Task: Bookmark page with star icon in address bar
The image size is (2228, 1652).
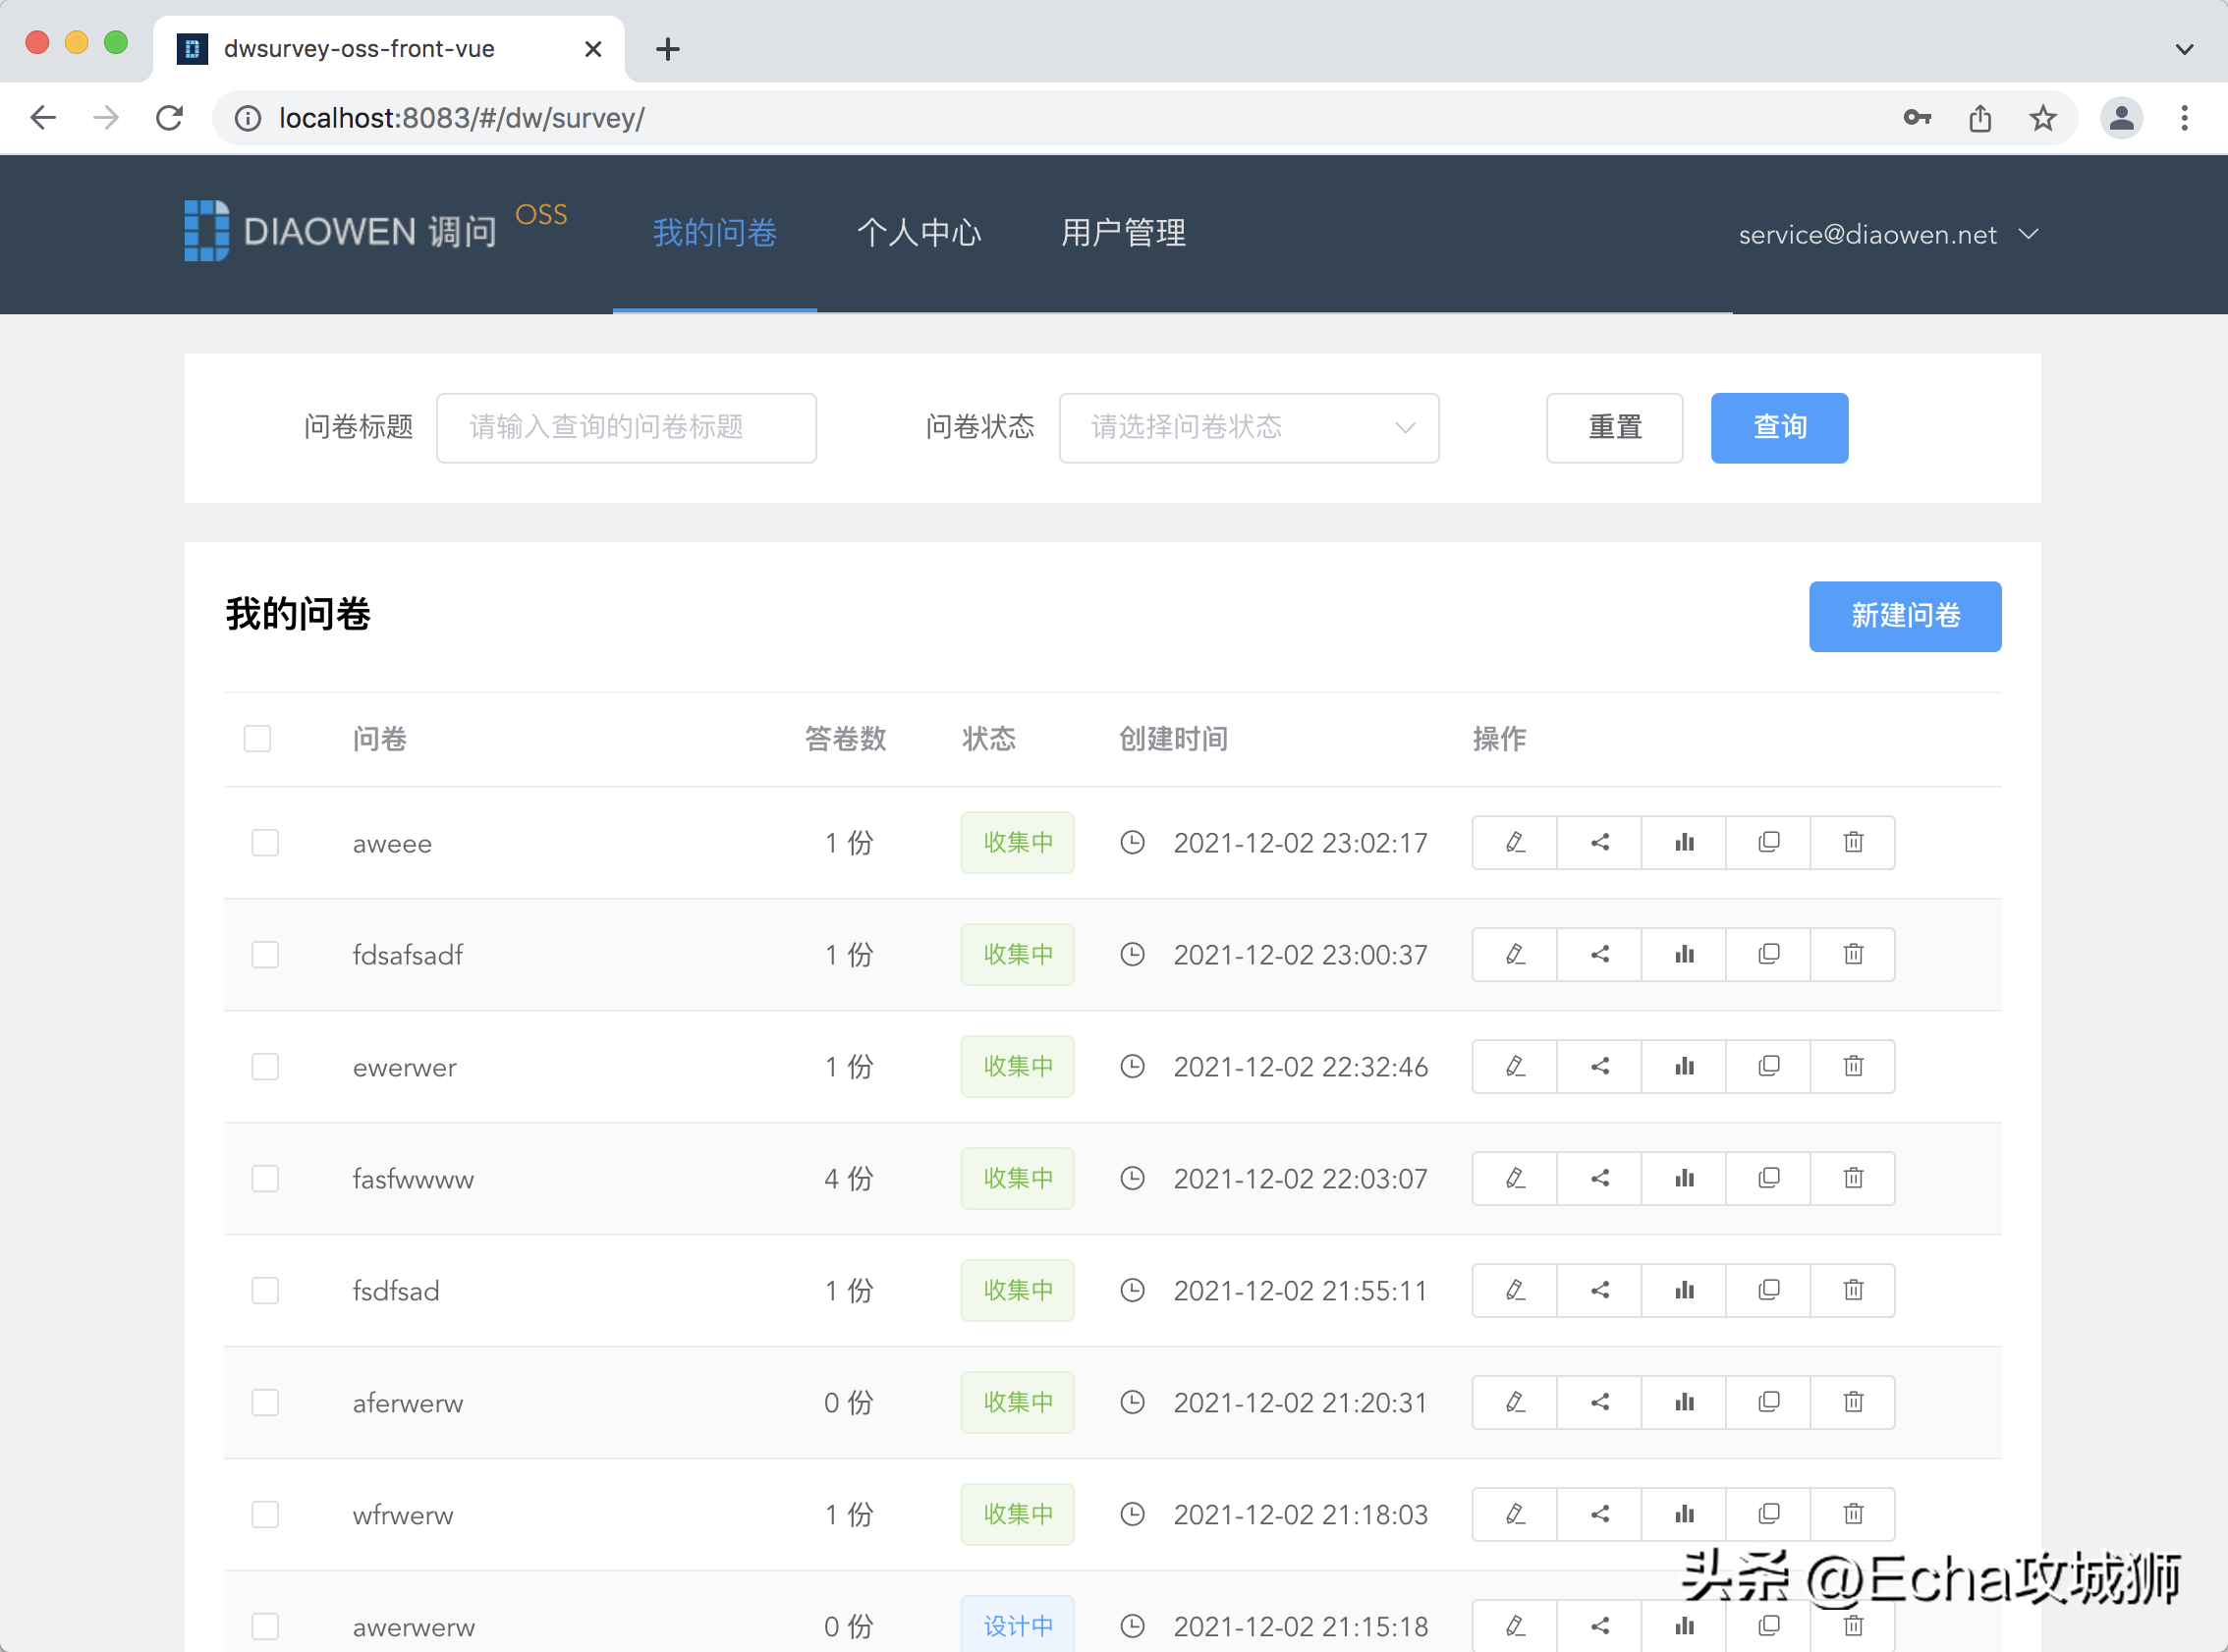Action: pyautogui.click(x=2042, y=118)
